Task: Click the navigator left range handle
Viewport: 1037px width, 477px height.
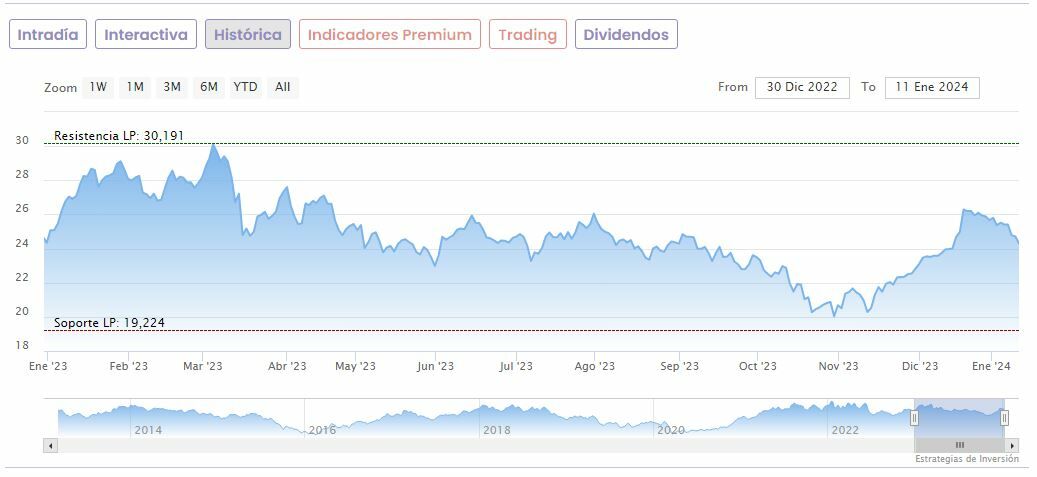Action: pyautogui.click(x=914, y=418)
